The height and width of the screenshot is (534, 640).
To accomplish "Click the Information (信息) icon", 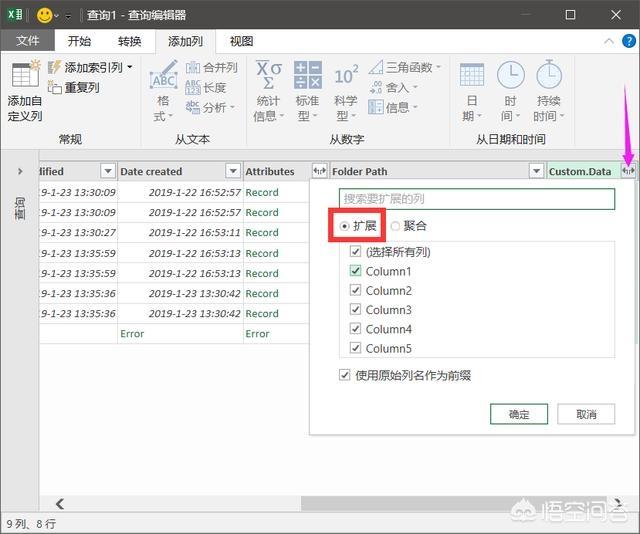I will pyautogui.click(x=376, y=107).
